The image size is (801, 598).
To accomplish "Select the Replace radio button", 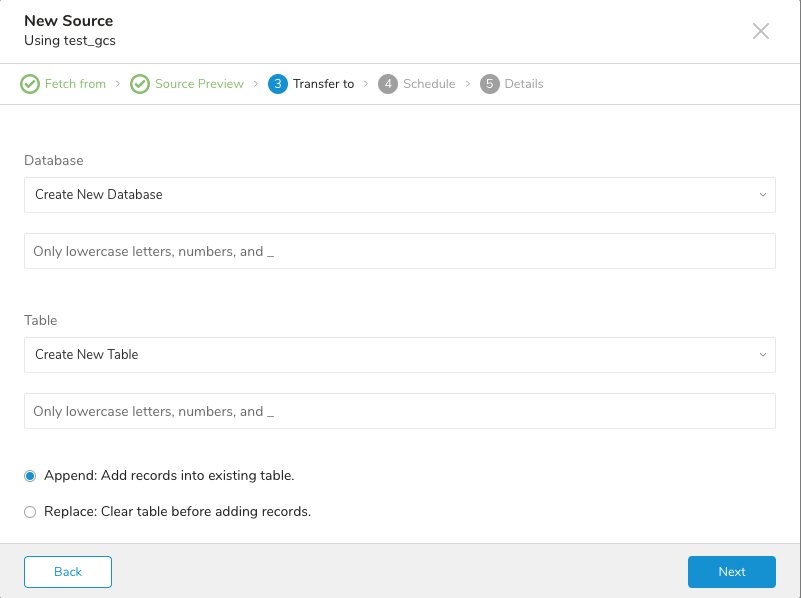I will point(30,512).
